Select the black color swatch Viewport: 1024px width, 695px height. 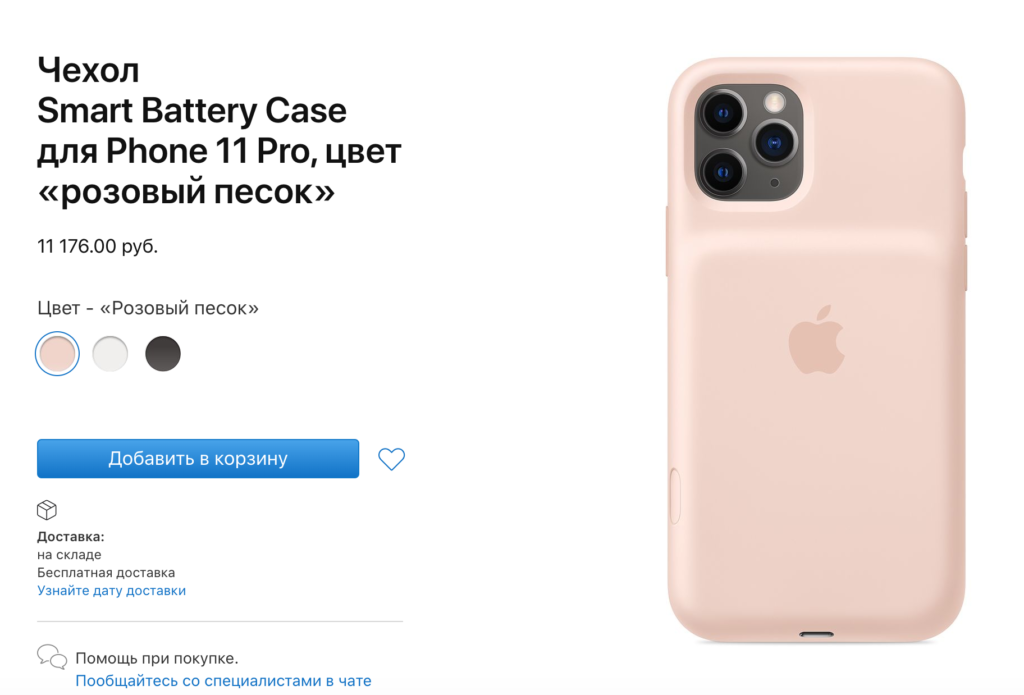click(x=163, y=354)
